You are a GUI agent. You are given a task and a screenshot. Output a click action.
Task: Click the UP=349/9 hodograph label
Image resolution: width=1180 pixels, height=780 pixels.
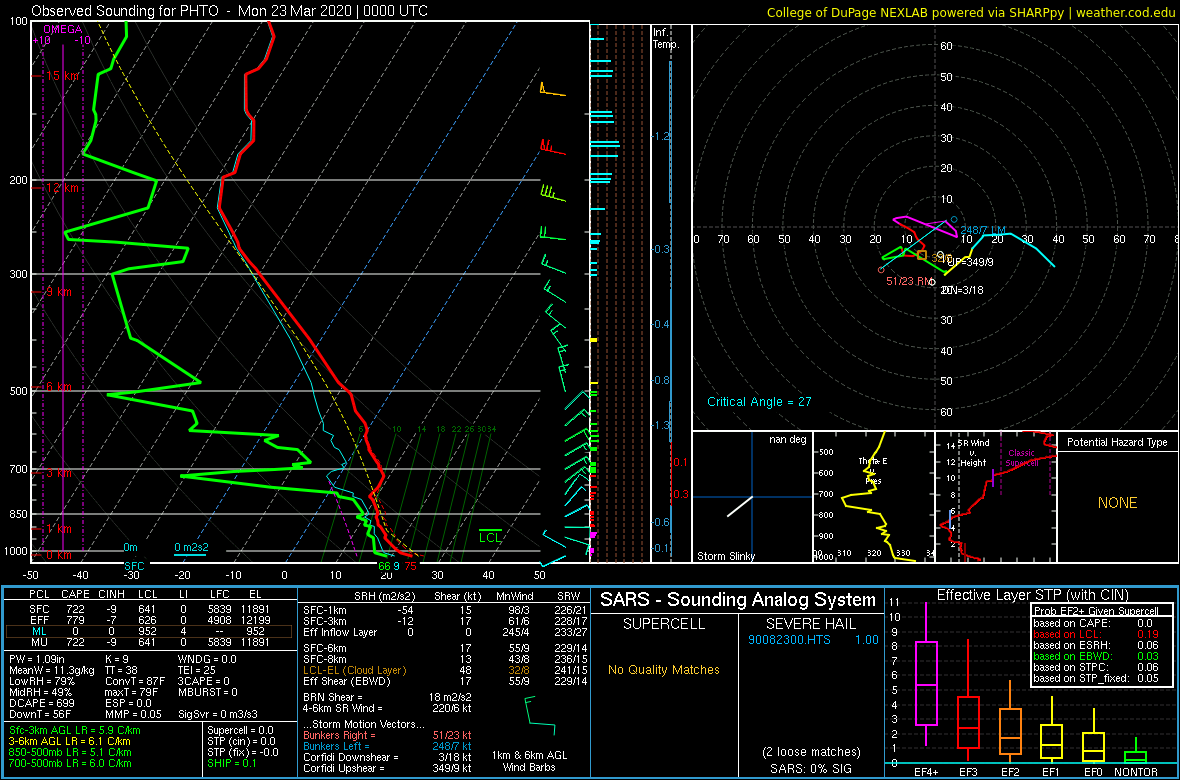coord(972,262)
